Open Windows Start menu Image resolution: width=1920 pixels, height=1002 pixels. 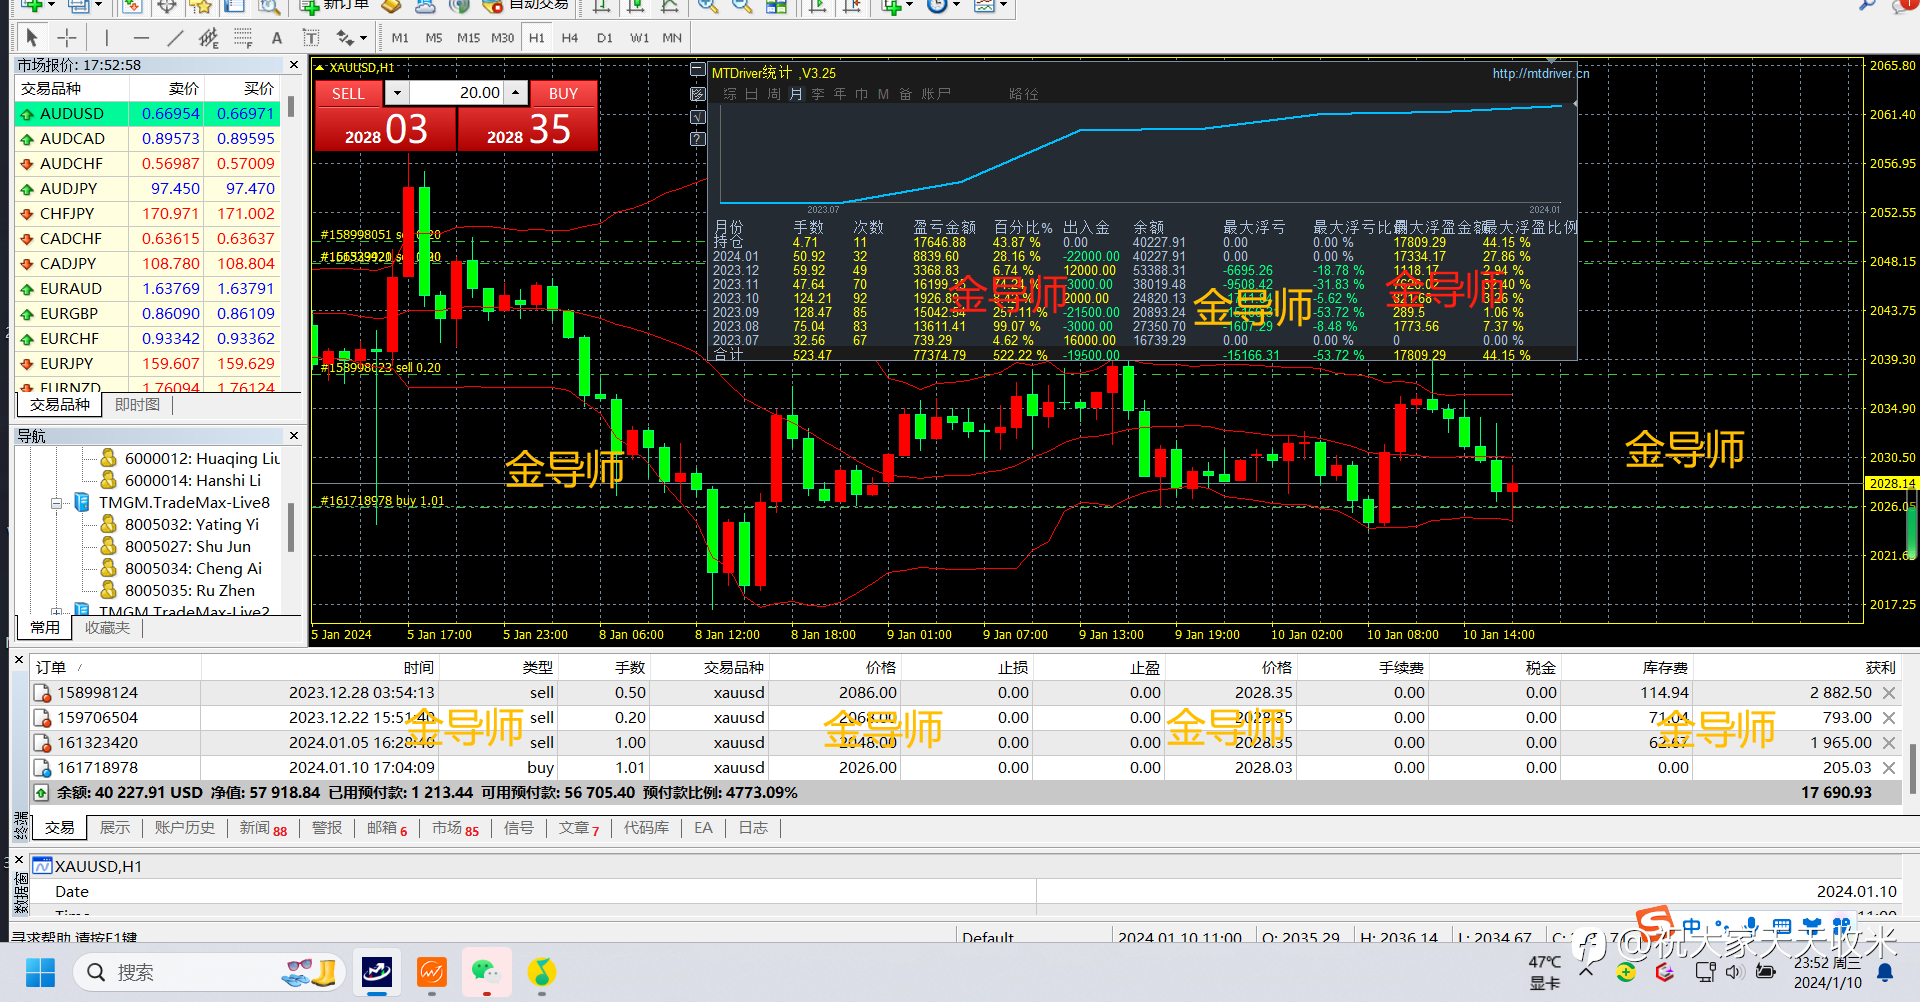coord(40,972)
